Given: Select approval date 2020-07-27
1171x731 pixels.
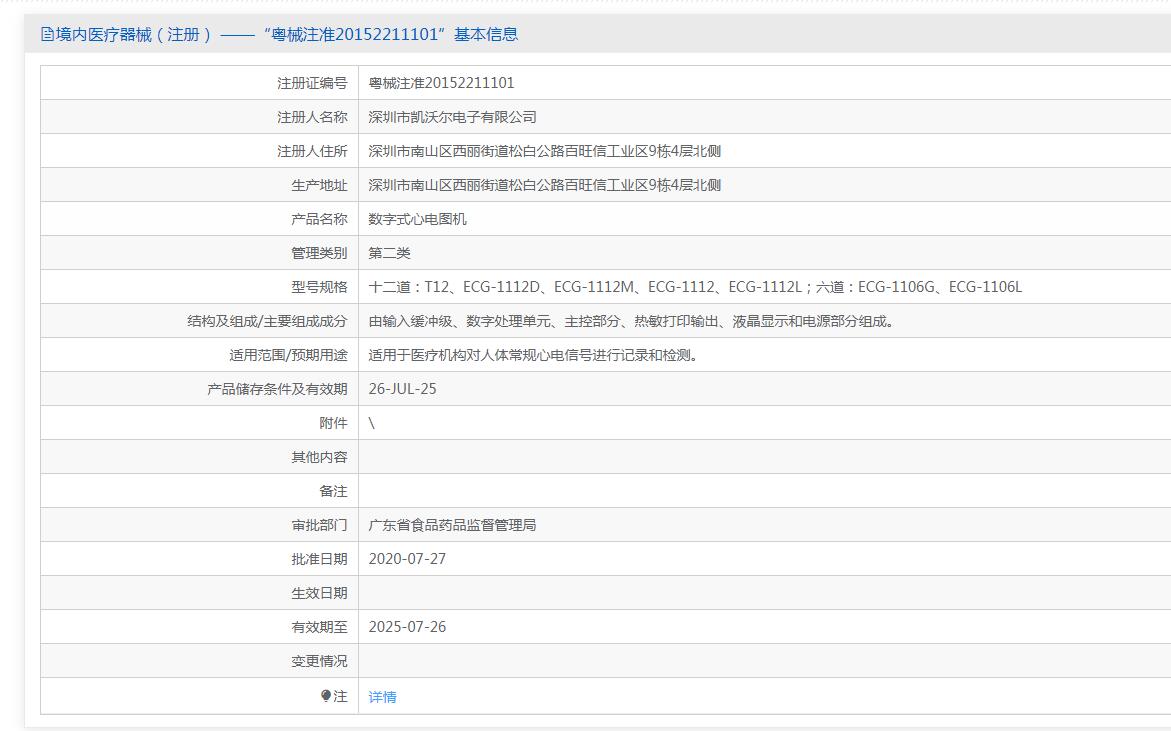Looking at the screenshot, I should coord(407,559).
